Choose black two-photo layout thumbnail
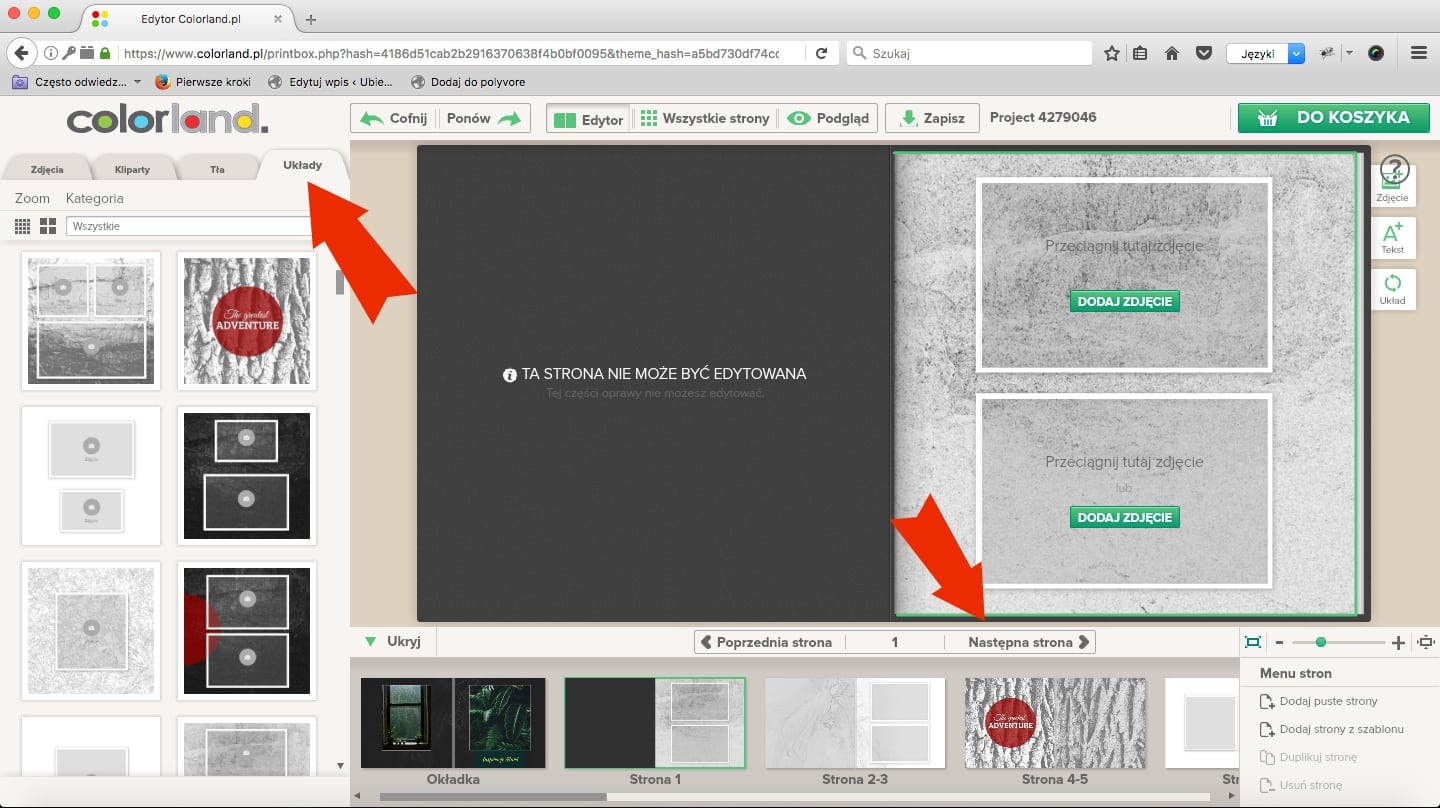1440x808 pixels. tap(247, 476)
